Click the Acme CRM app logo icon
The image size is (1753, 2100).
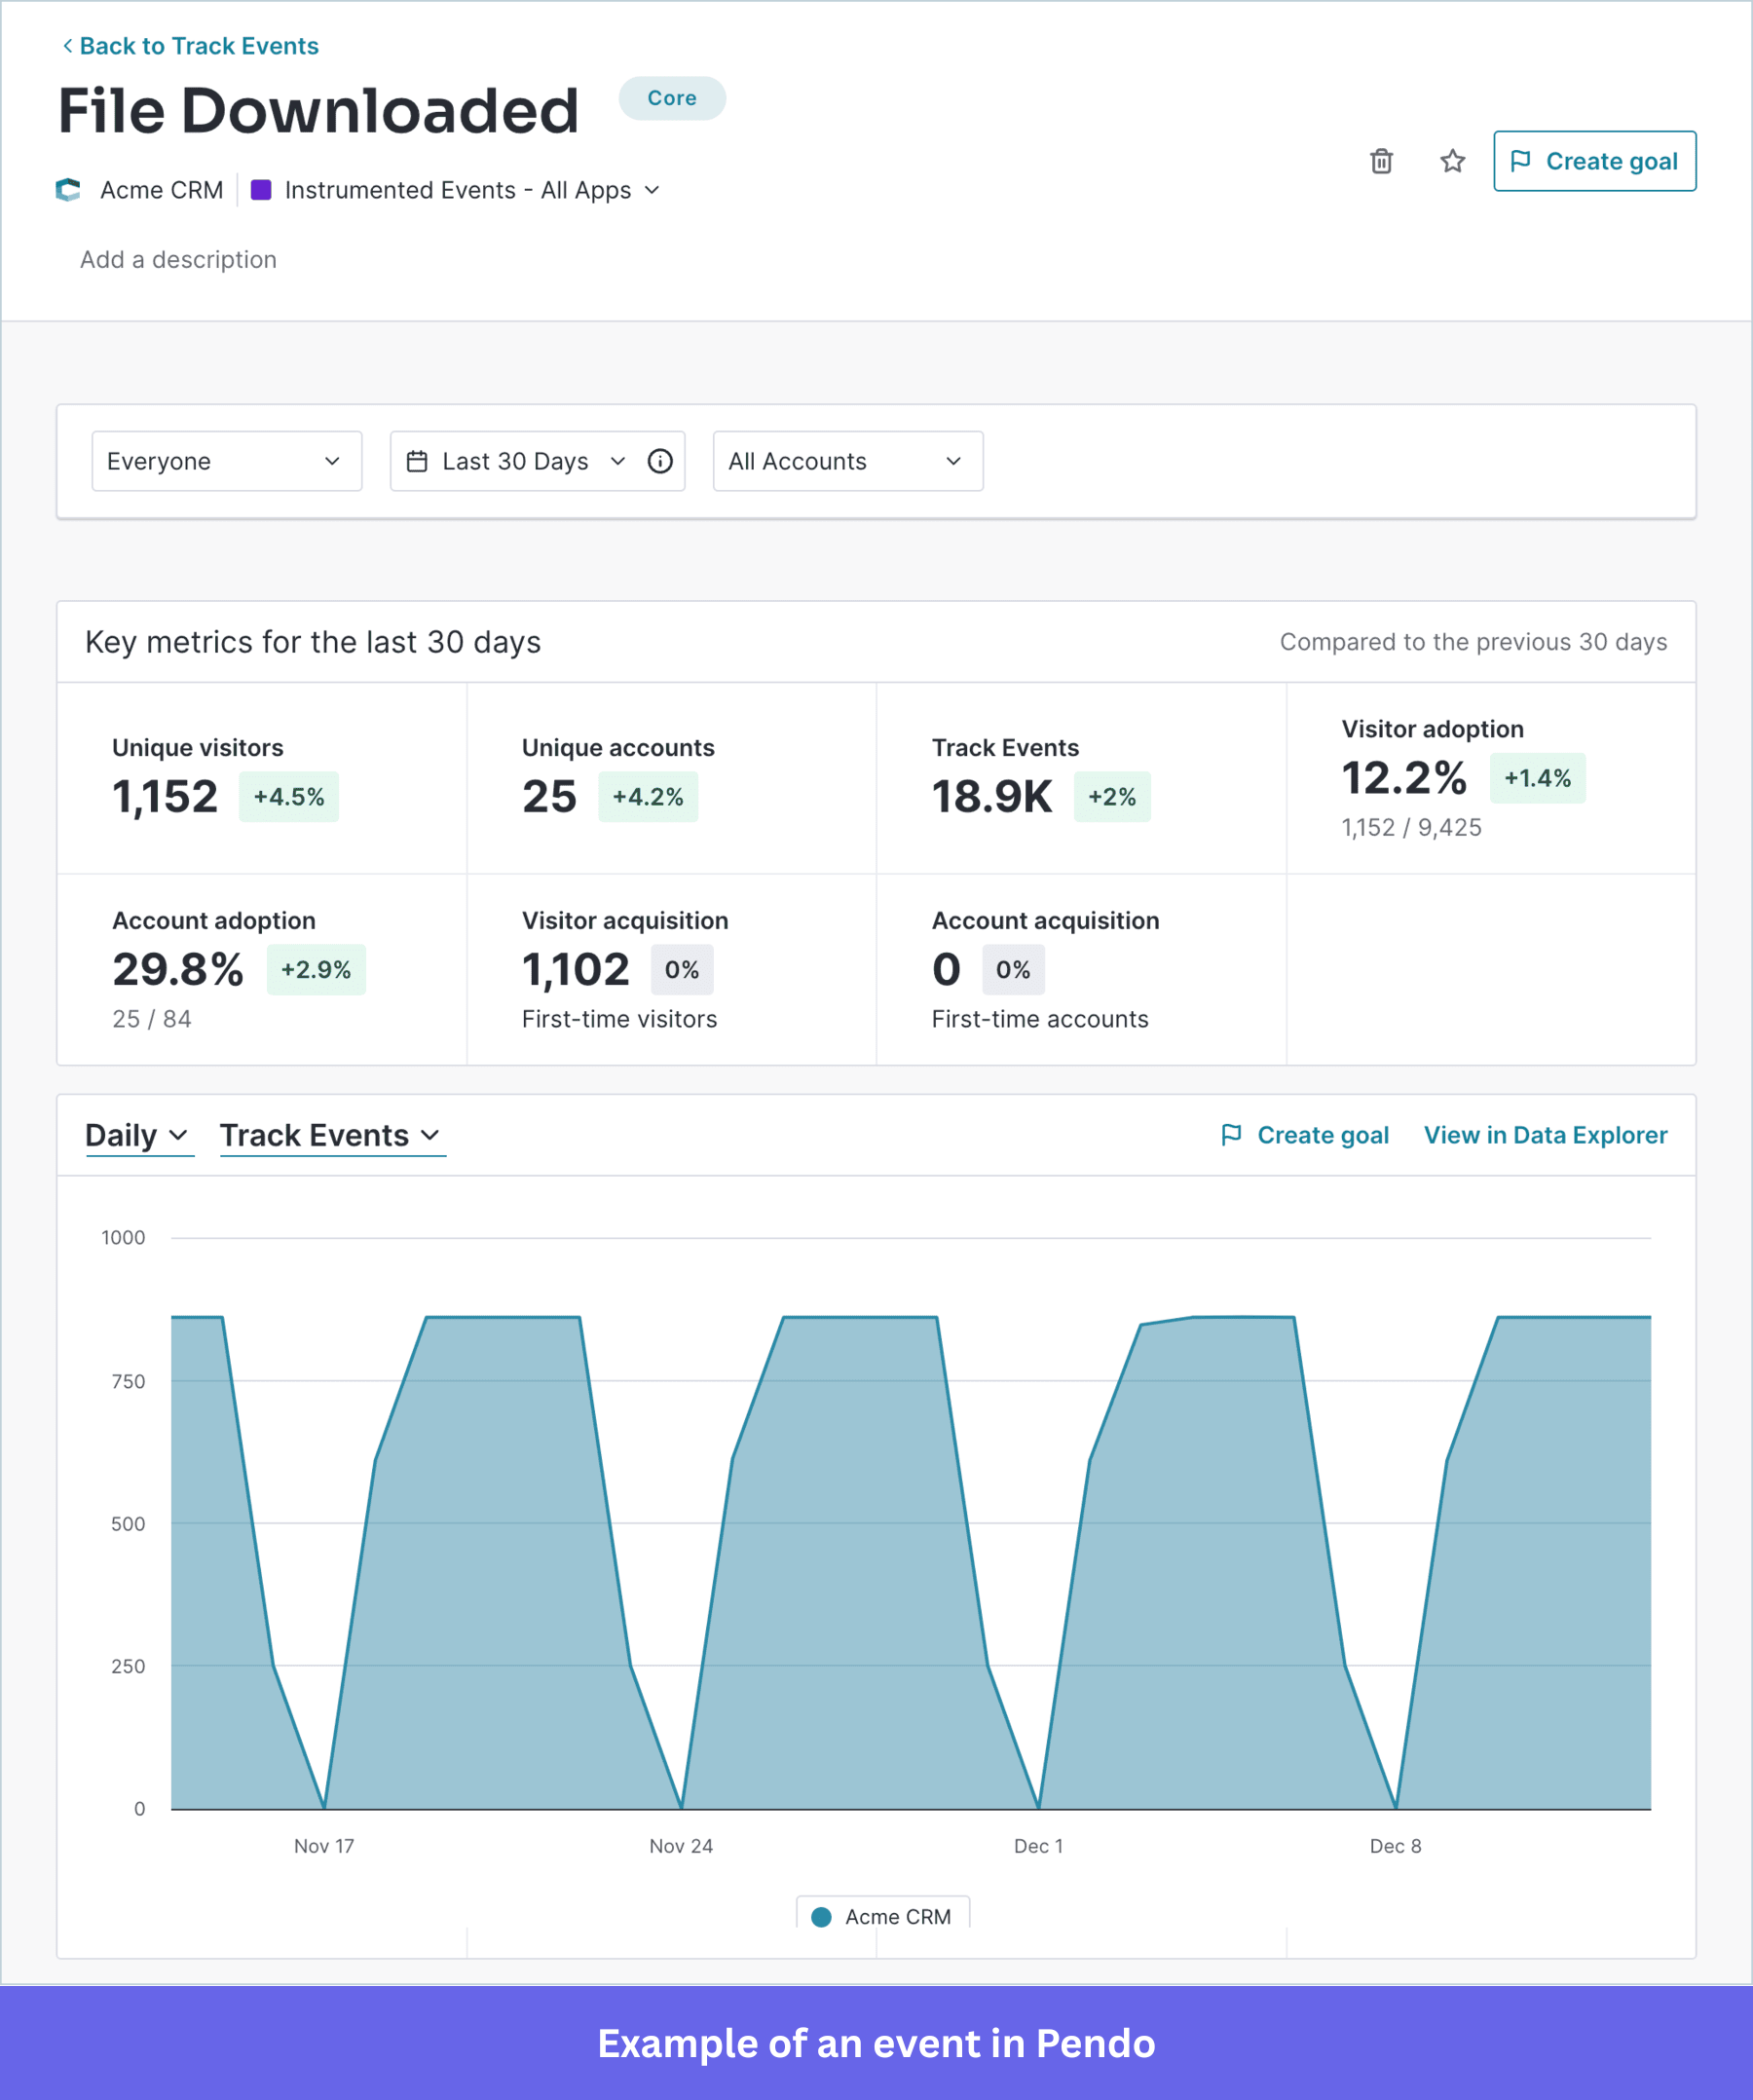tap(68, 190)
